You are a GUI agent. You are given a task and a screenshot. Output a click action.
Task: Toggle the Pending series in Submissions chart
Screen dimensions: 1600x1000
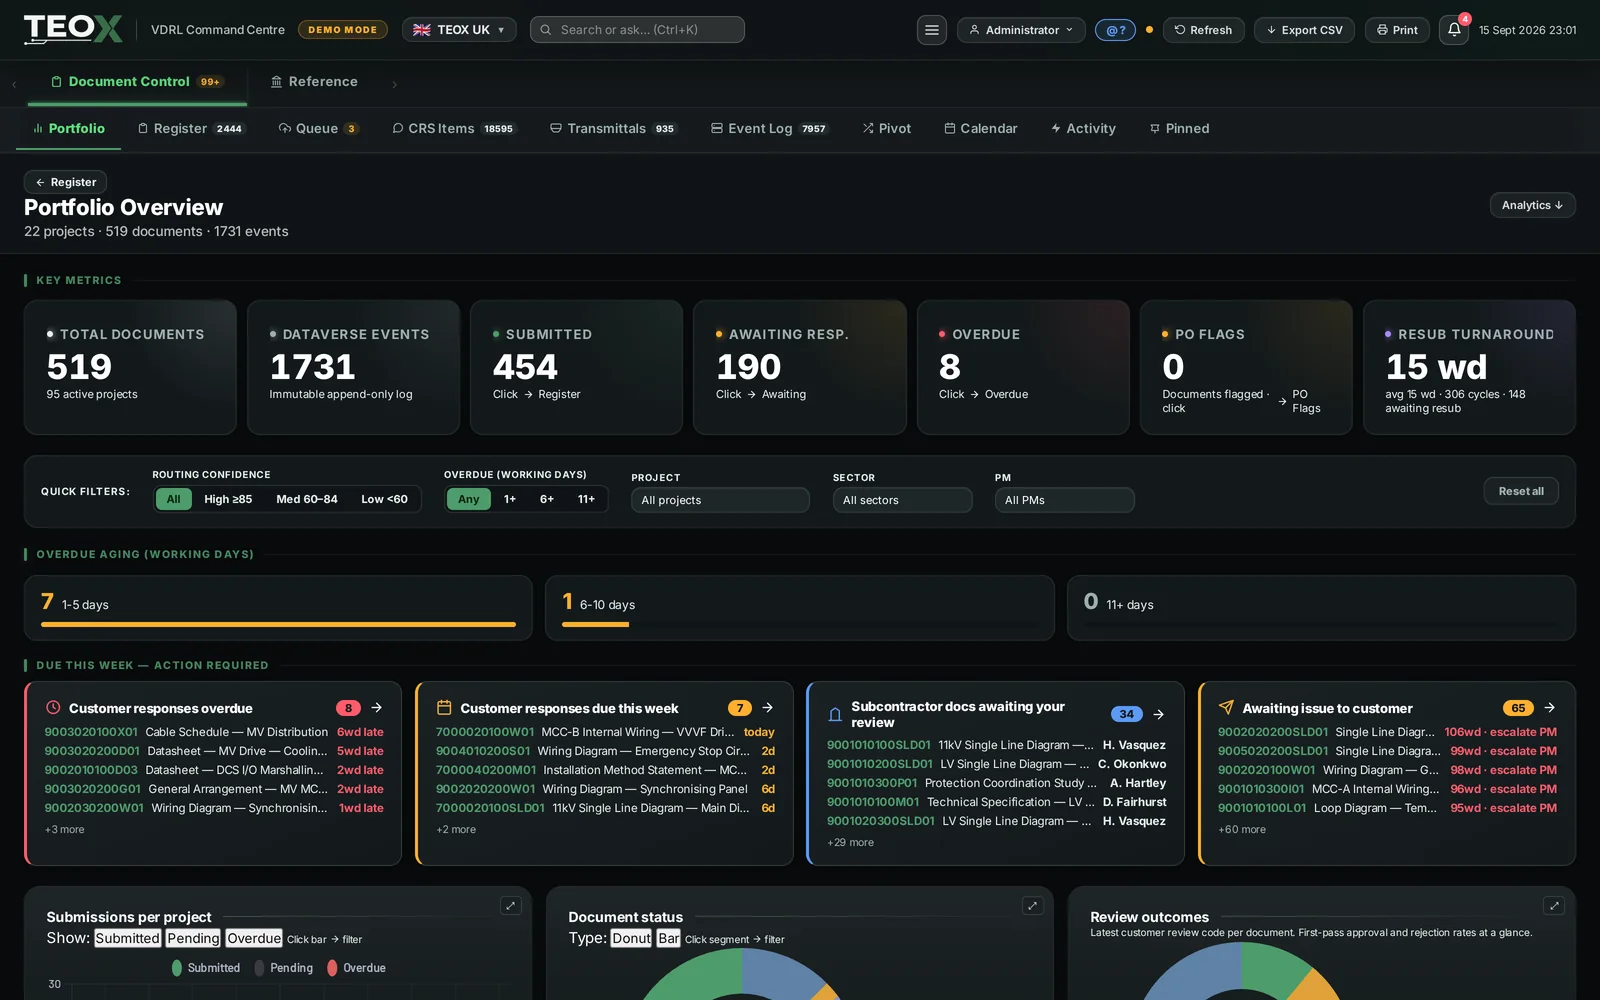[193, 938]
